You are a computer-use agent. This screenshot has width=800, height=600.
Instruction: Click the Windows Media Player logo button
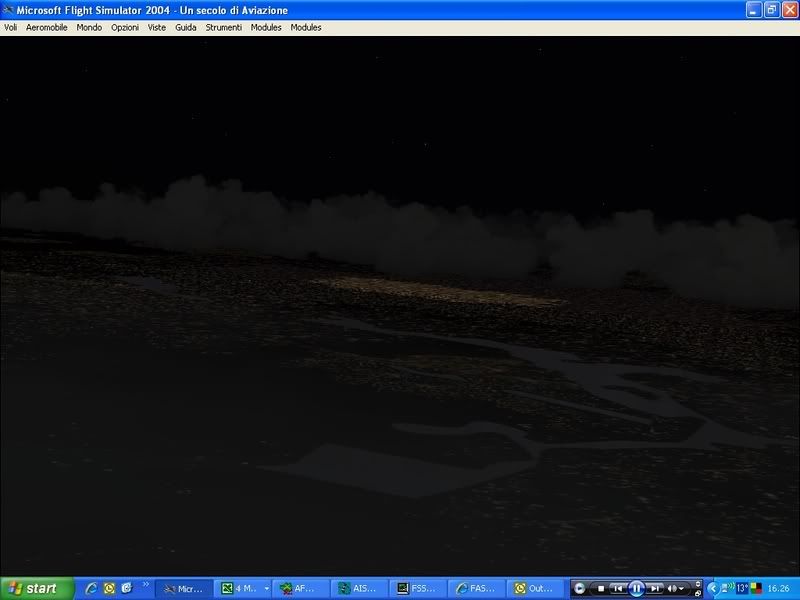click(x=579, y=588)
